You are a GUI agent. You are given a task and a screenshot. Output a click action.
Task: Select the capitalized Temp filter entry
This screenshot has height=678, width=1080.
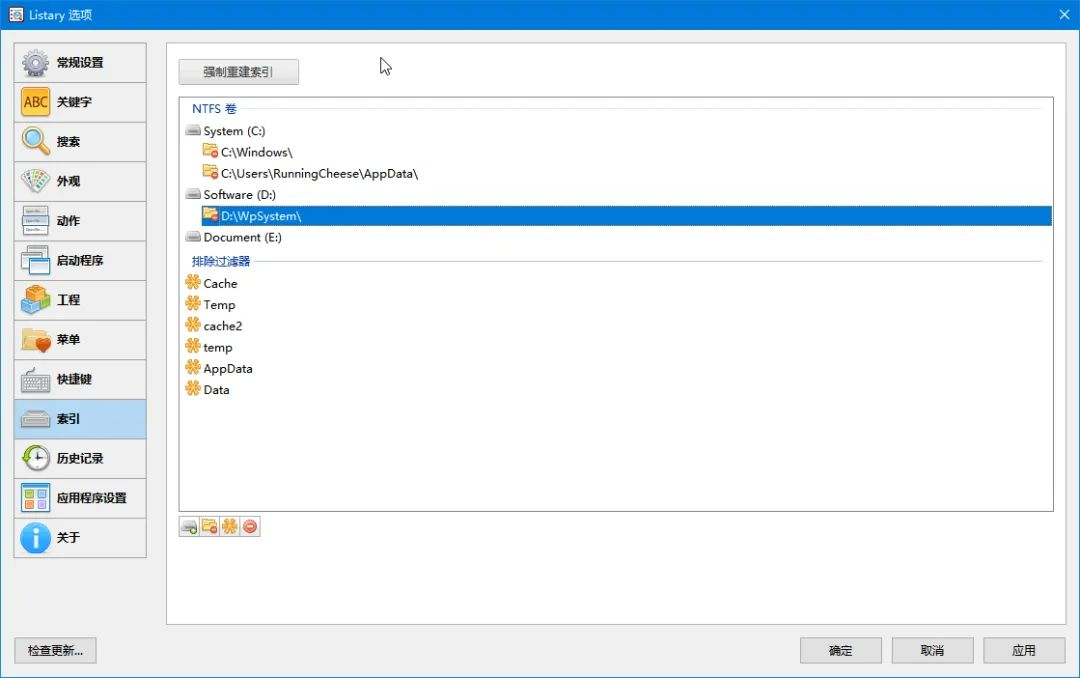click(x=220, y=305)
